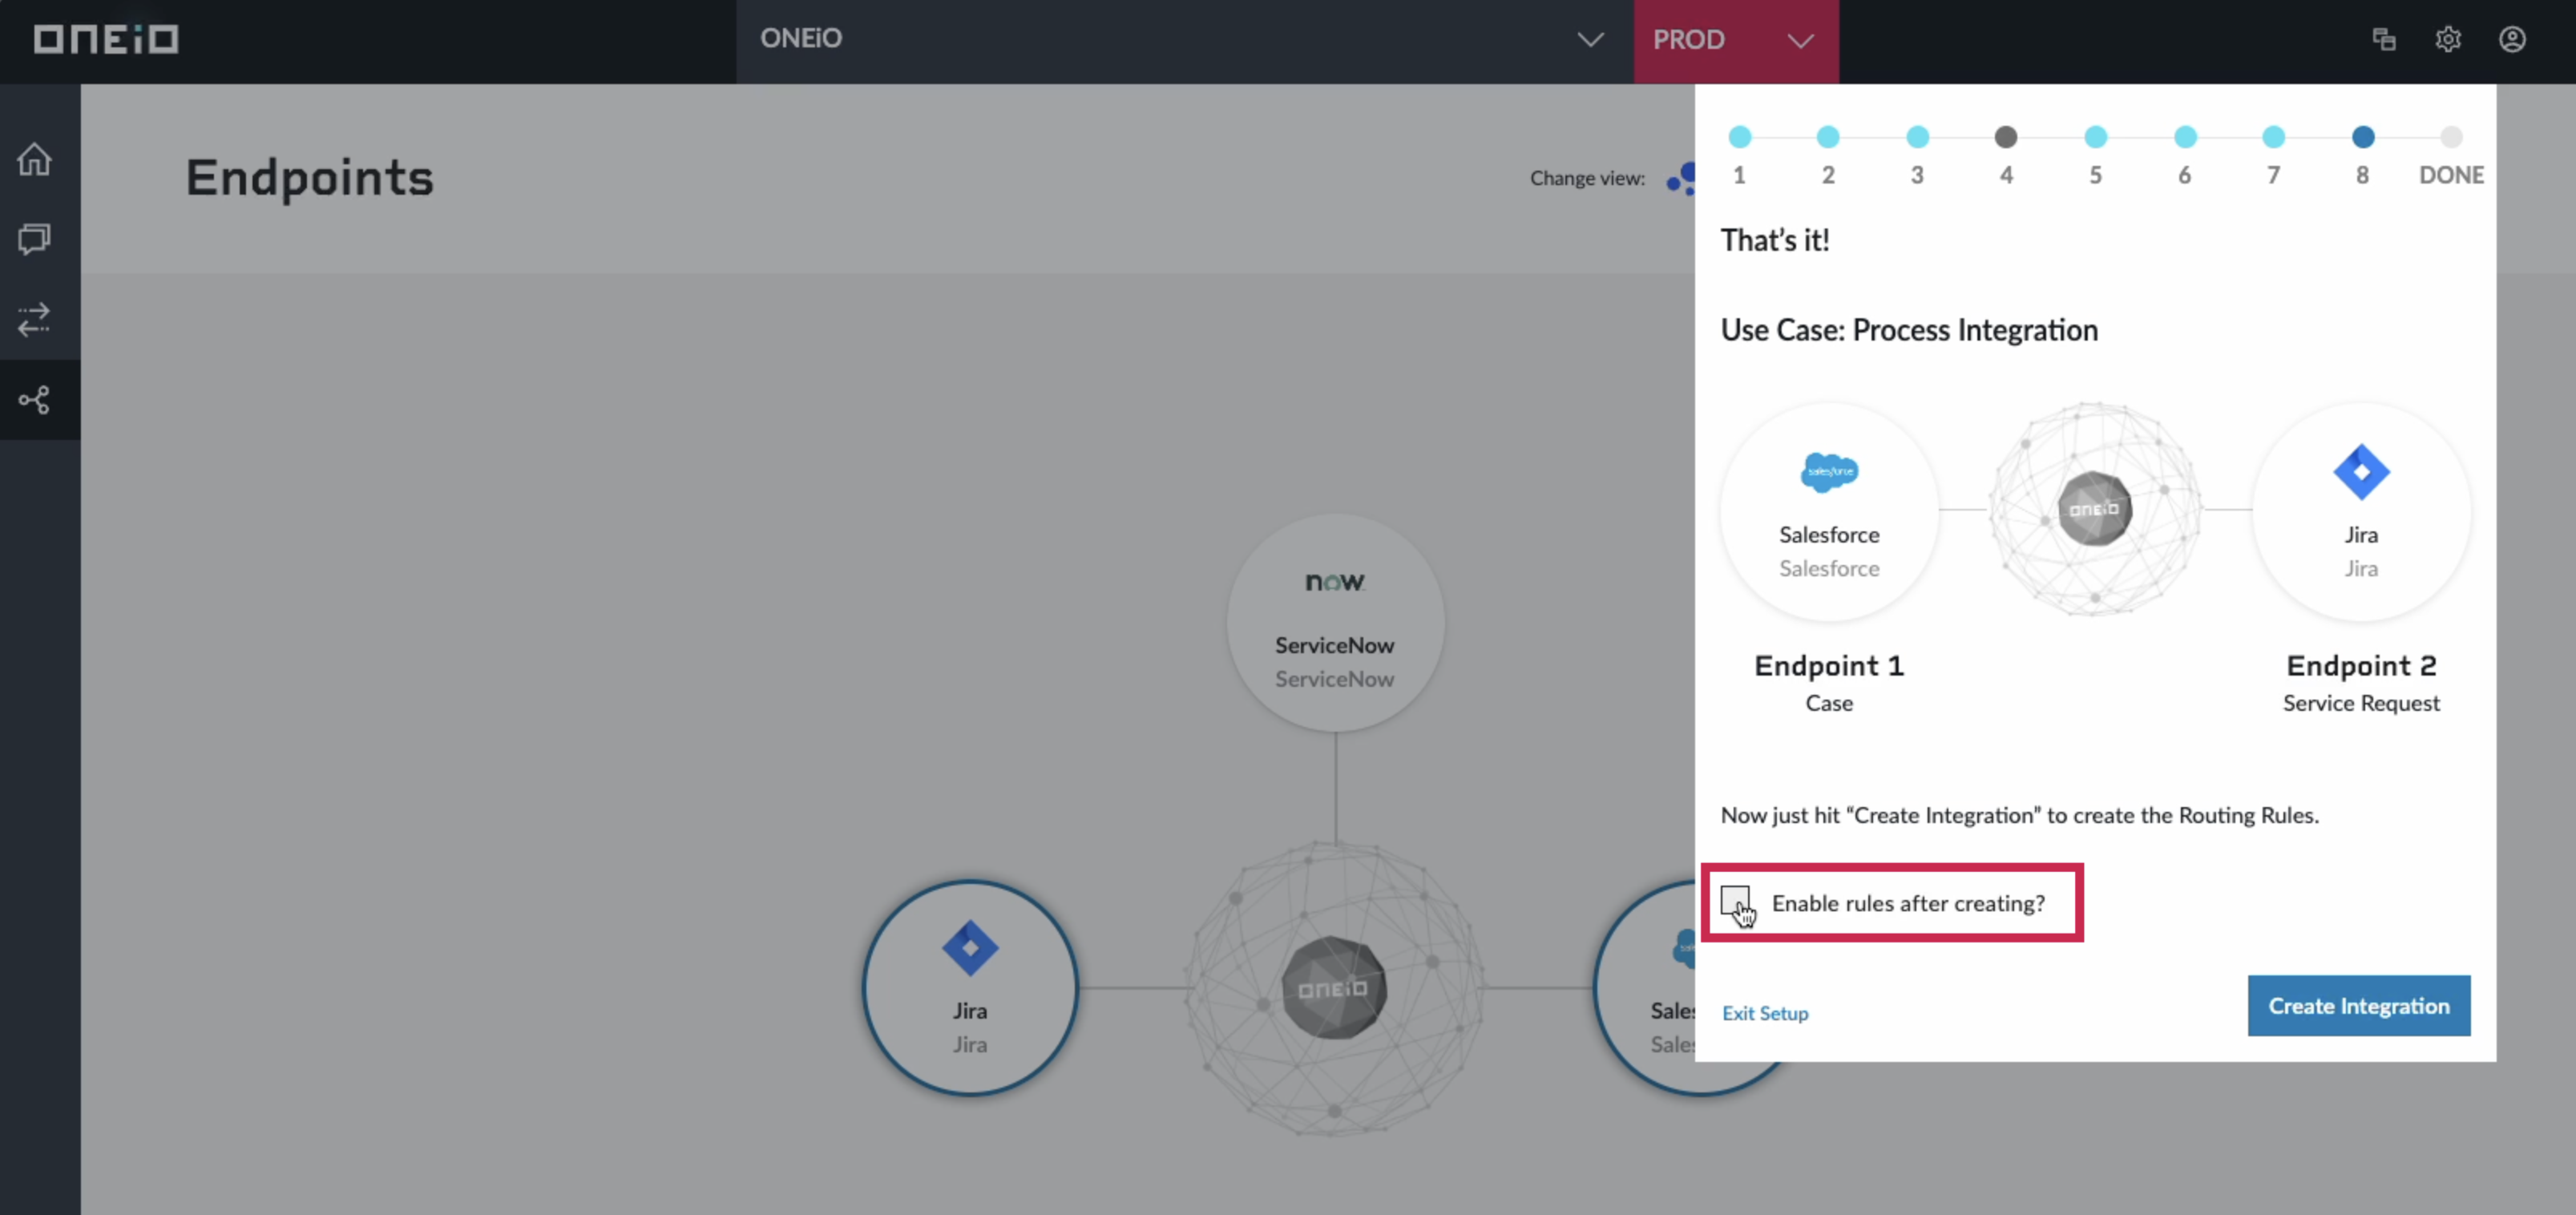The image size is (2576, 1215).
Task: Go to wizard step 7
Action: [x=2273, y=137]
